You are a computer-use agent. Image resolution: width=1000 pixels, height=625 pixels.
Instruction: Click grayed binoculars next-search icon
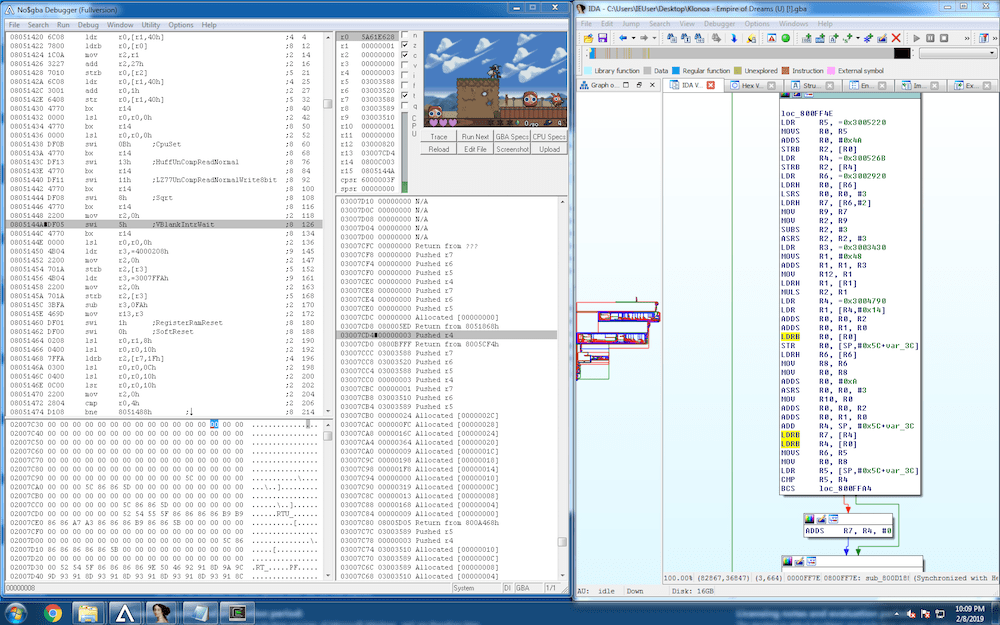coord(716,38)
